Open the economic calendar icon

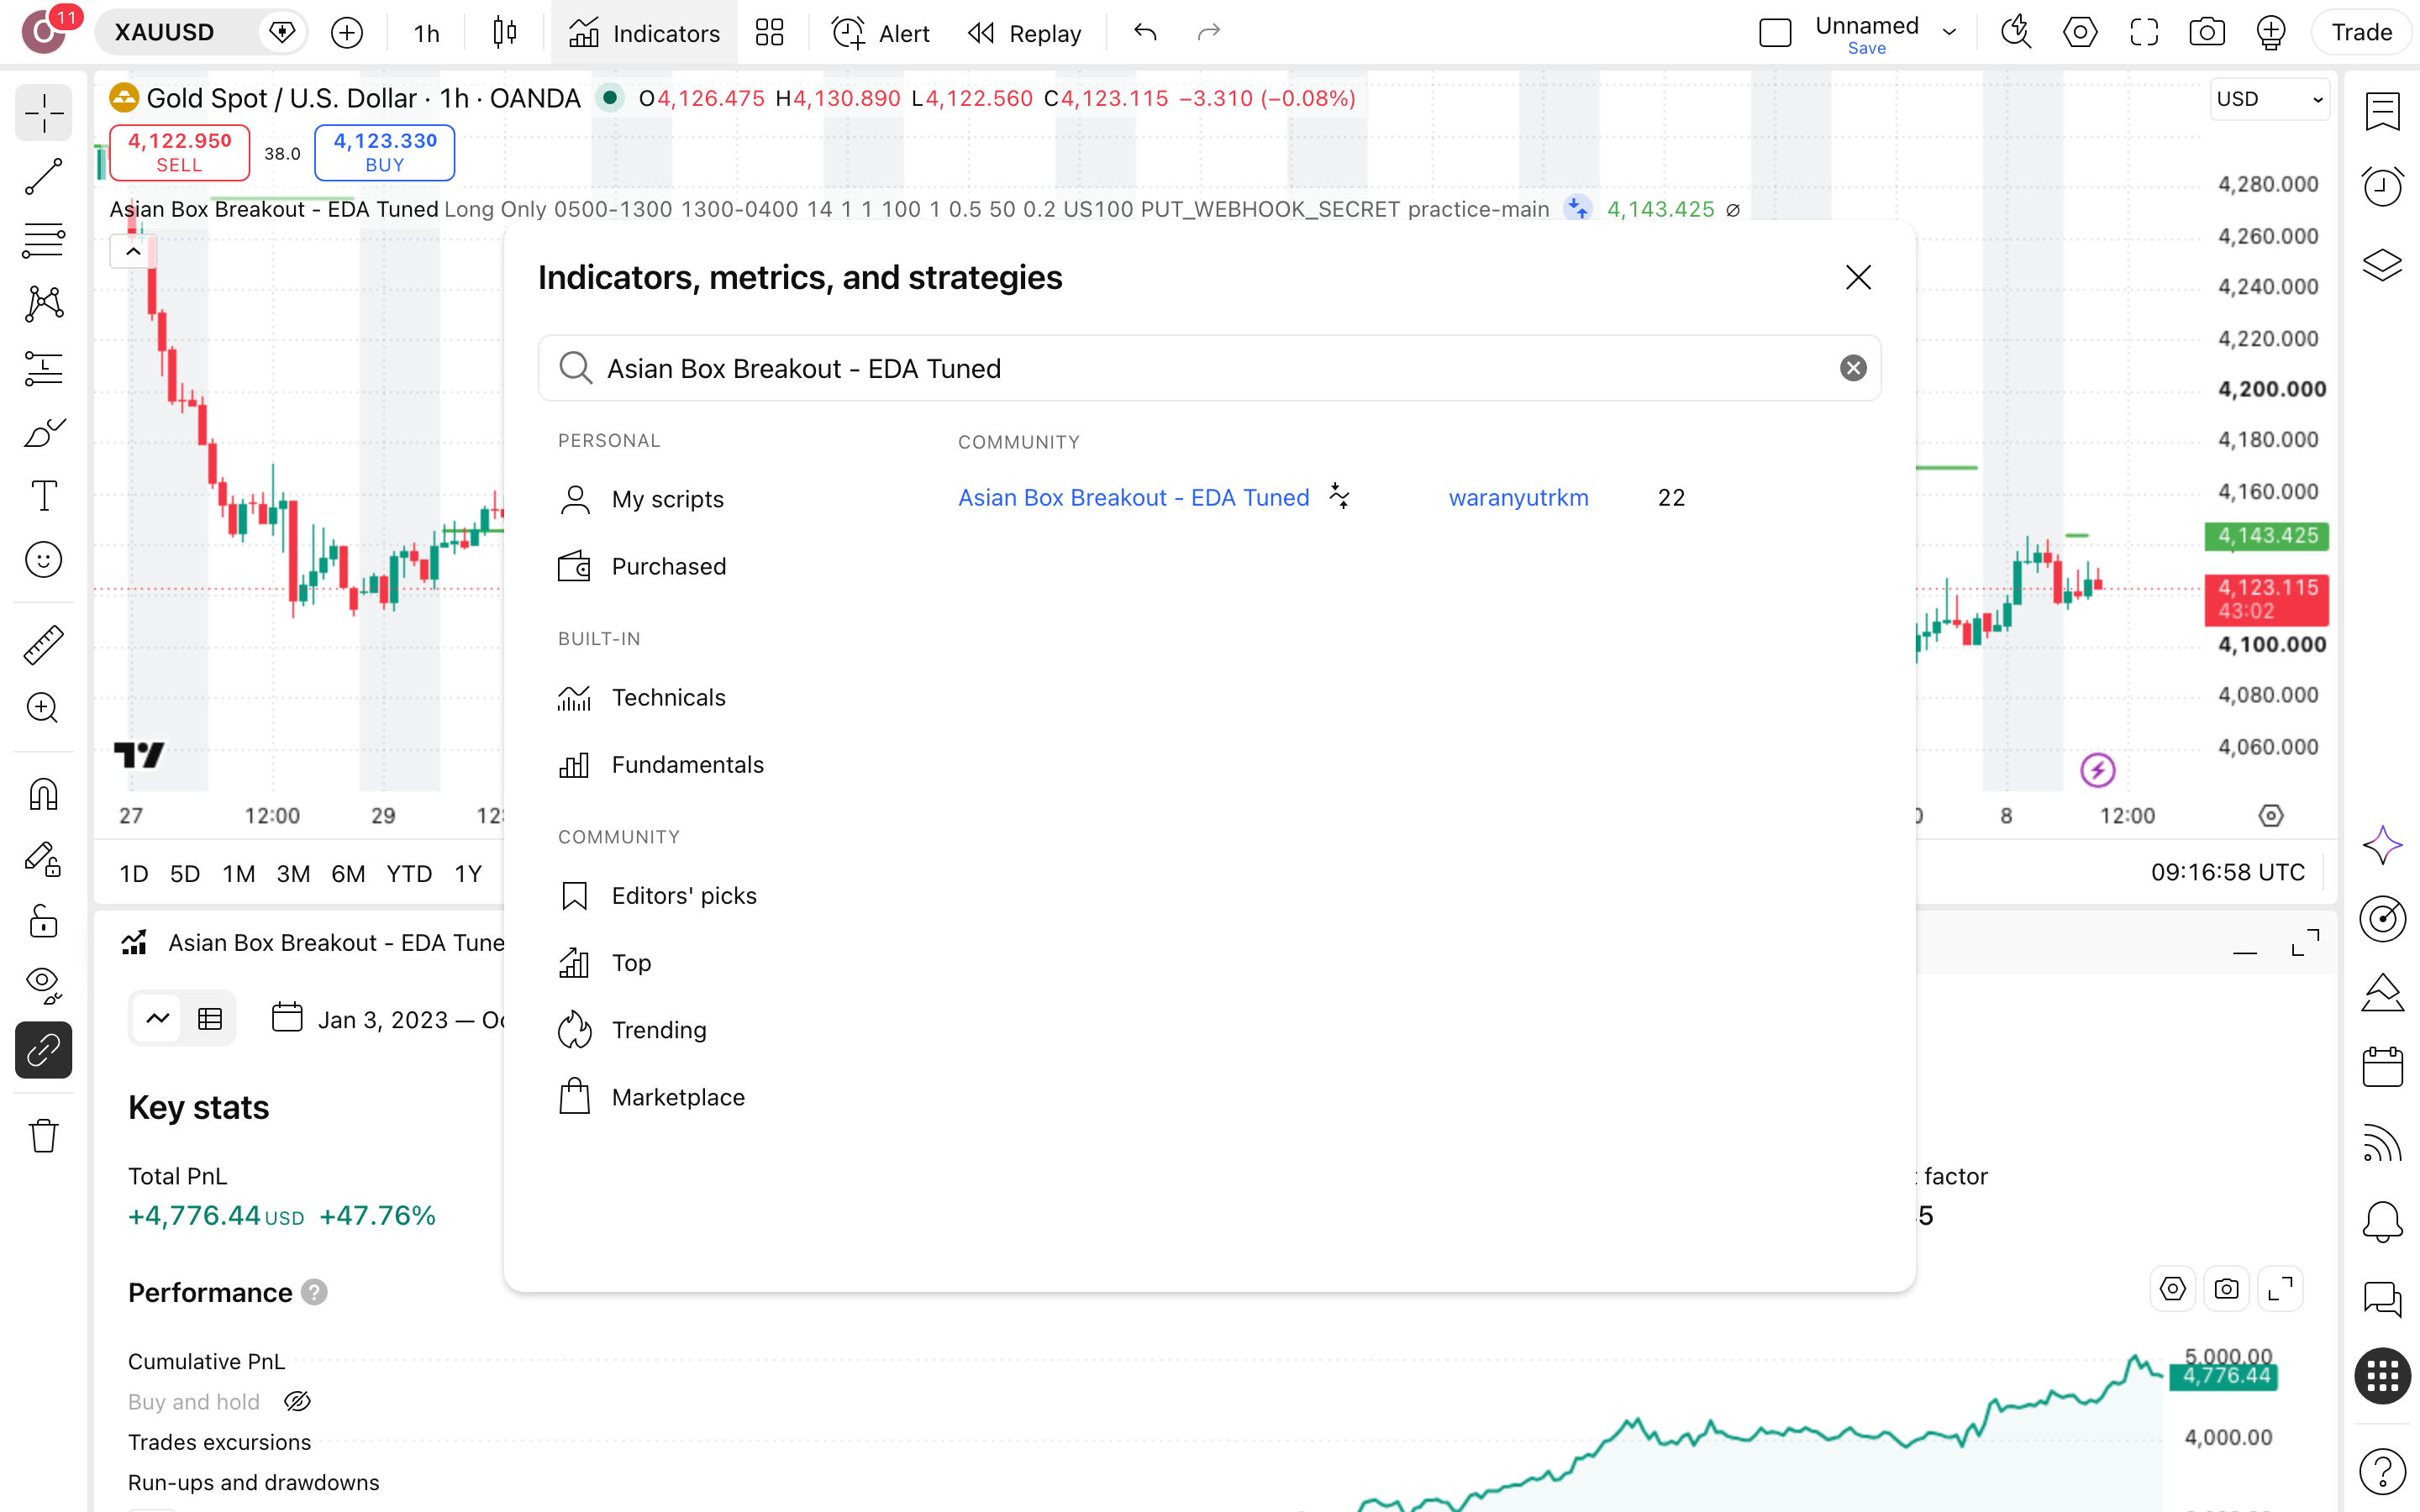pyautogui.click(x=2382, y=1067)
